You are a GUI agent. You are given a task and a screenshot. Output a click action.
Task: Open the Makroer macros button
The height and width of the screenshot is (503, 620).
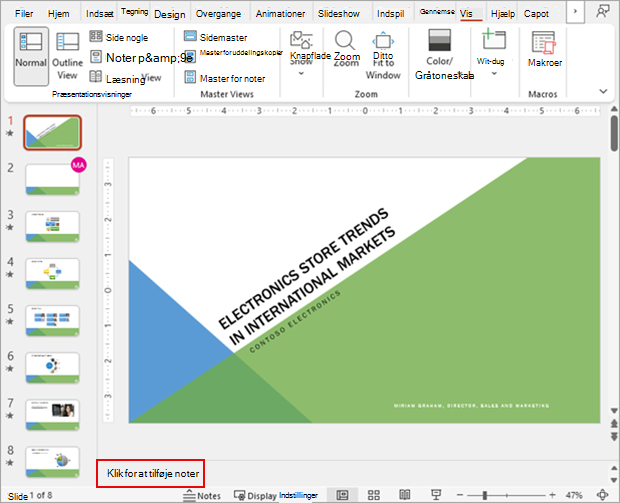[x=544, y=49]
